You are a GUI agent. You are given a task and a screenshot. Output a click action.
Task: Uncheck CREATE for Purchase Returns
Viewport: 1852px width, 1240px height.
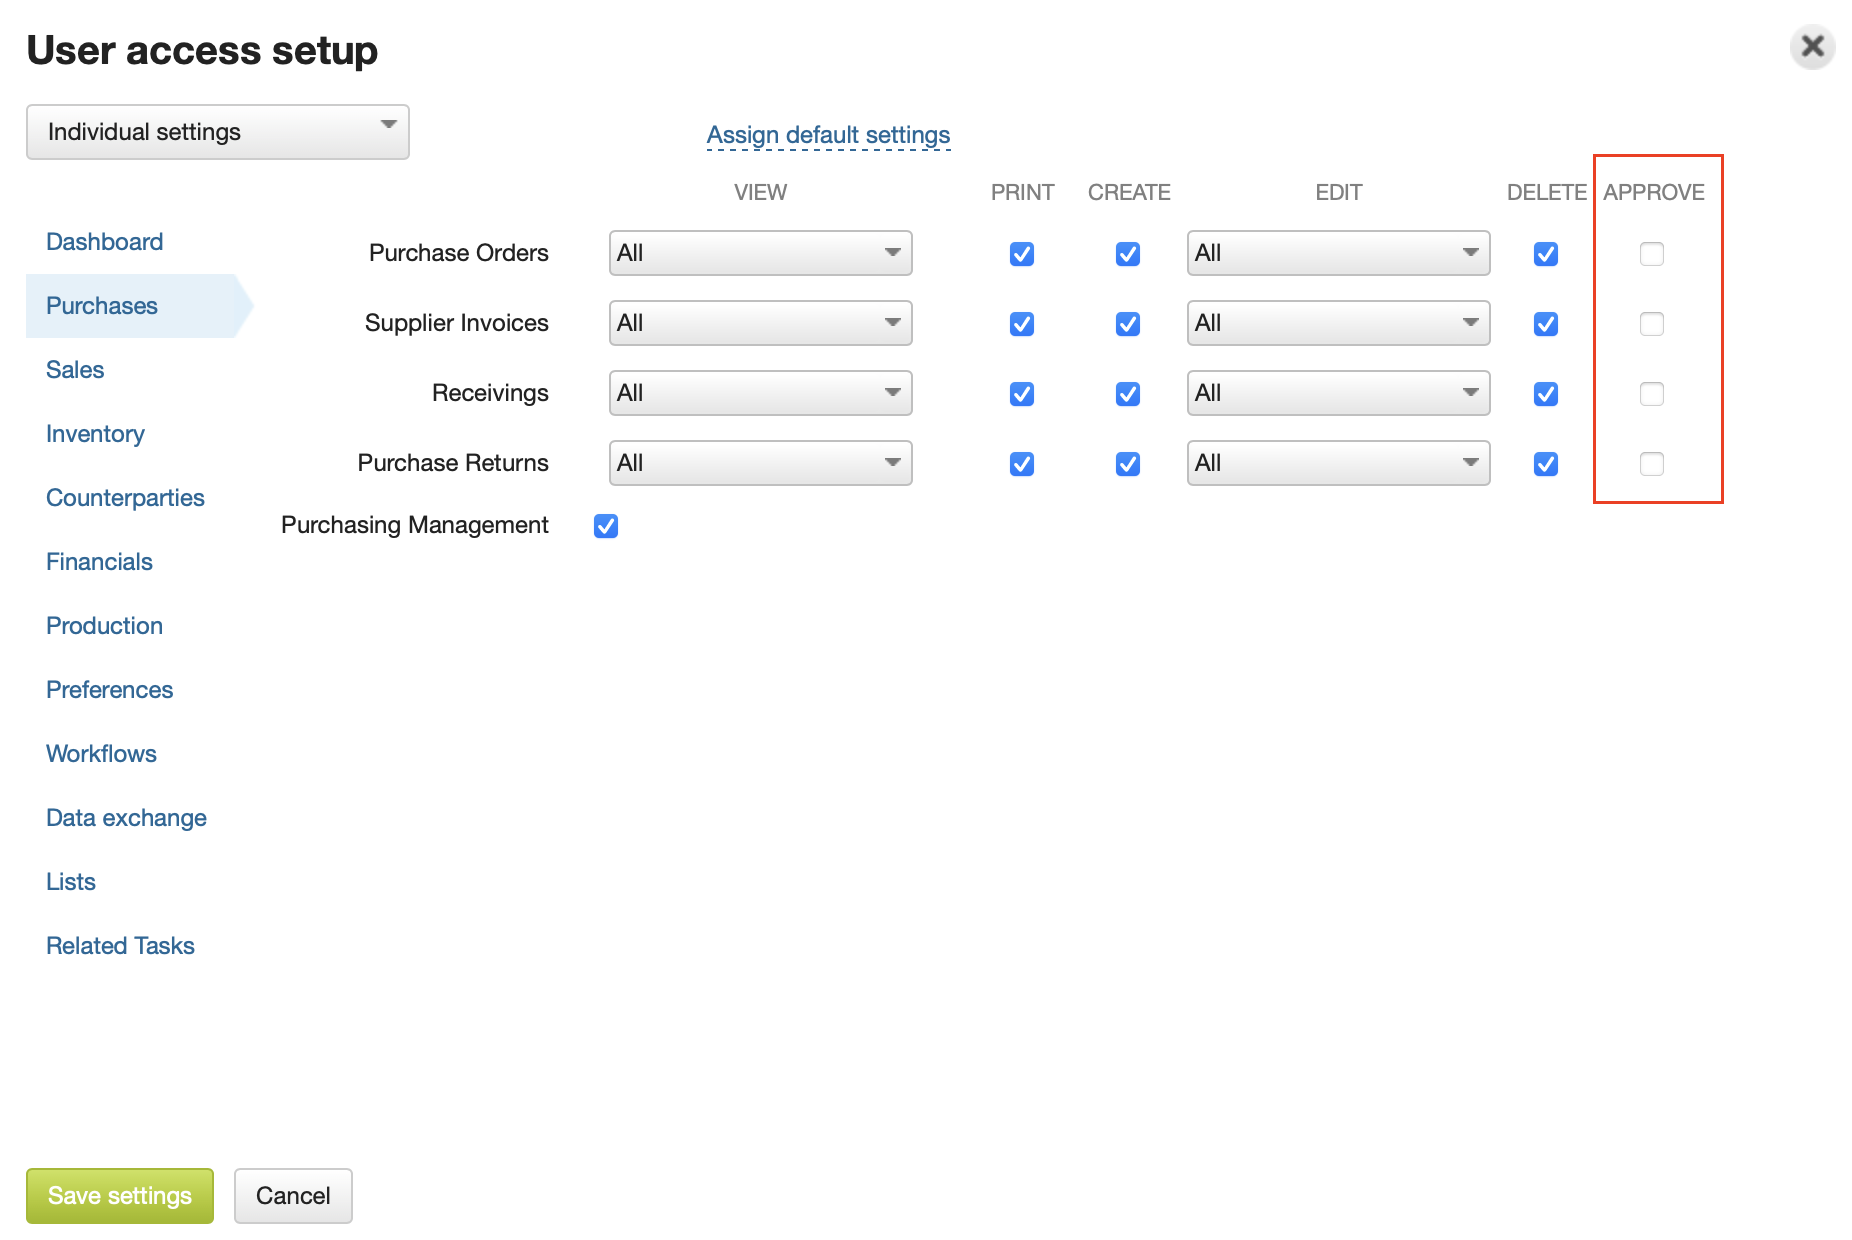pyautogui.click(x=1128, y=464)
